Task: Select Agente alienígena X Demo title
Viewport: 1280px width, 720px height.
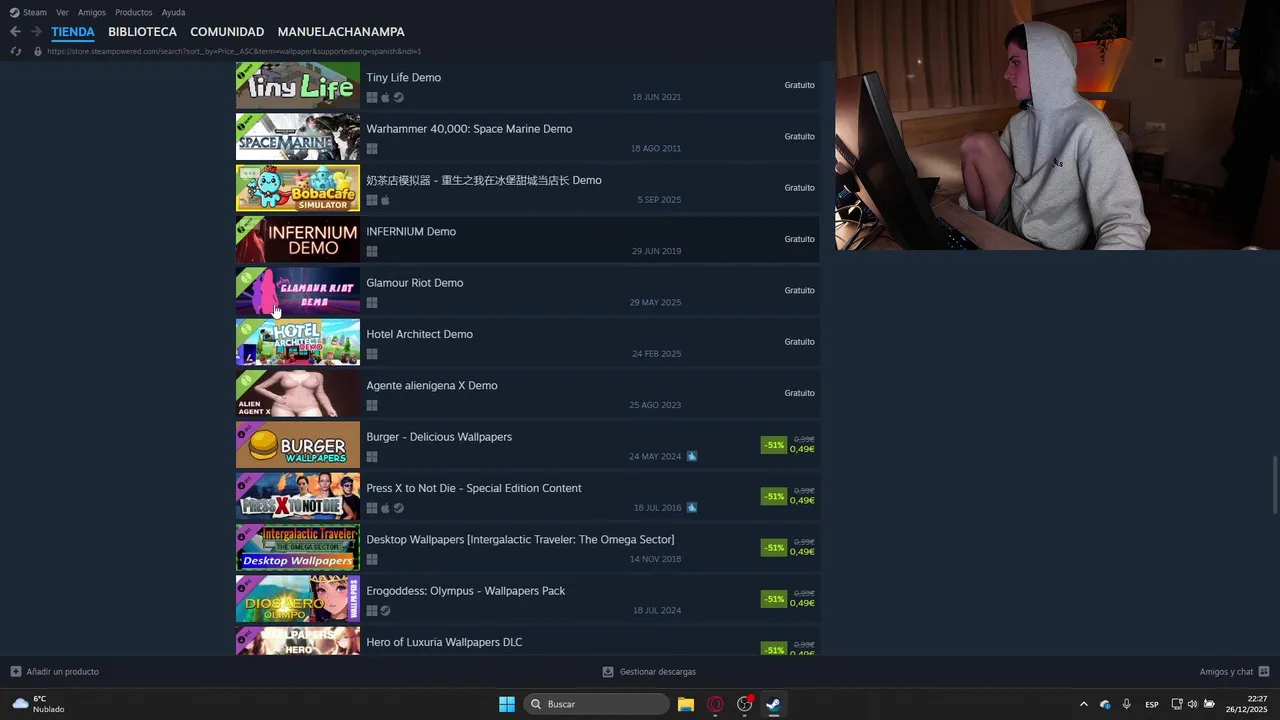Action: coord(431,385)
